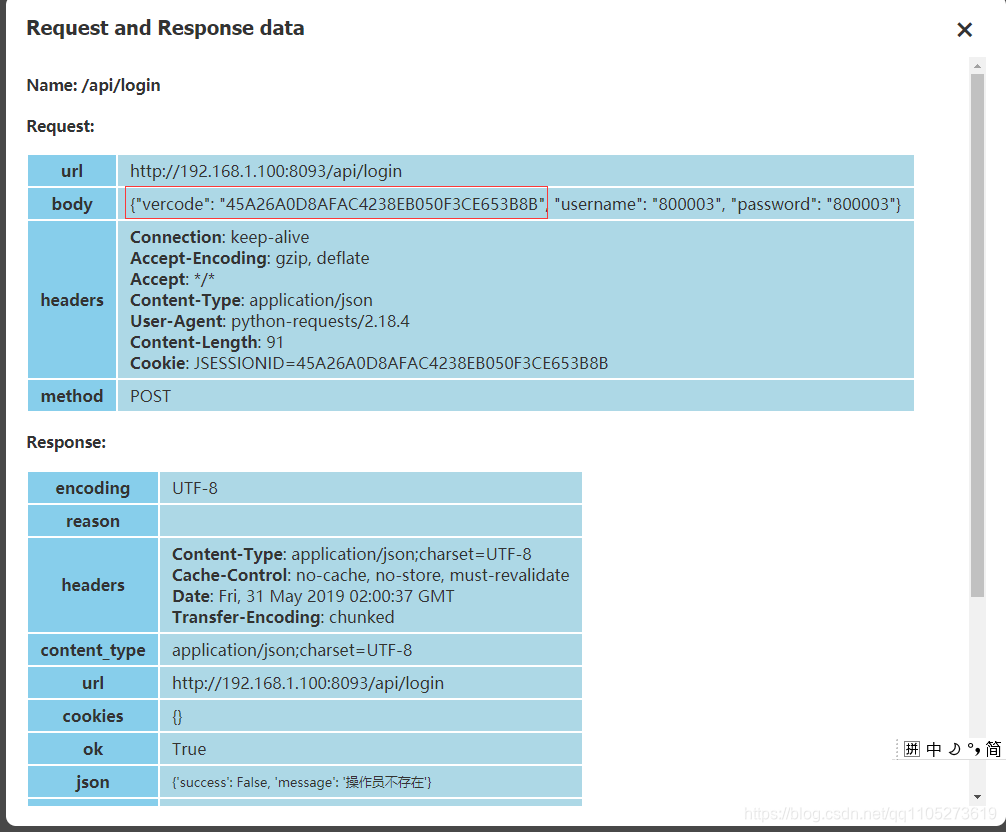Click the POST method value
Image resolution: width=1006 pixels, height=832 pixels.
tap(150, 396)
